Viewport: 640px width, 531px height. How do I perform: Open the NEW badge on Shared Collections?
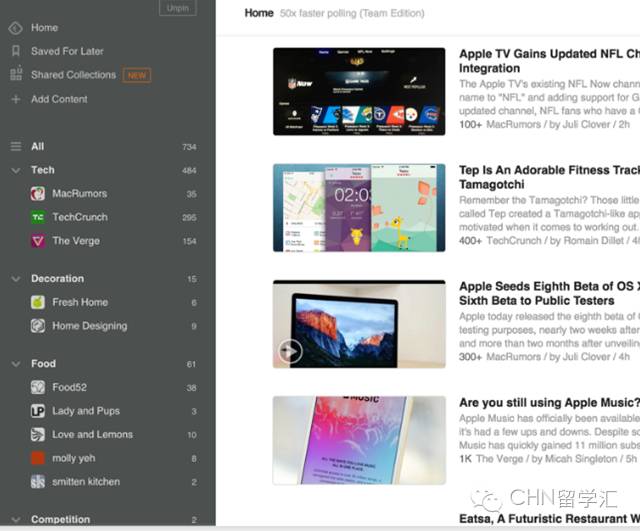(137, 75)
